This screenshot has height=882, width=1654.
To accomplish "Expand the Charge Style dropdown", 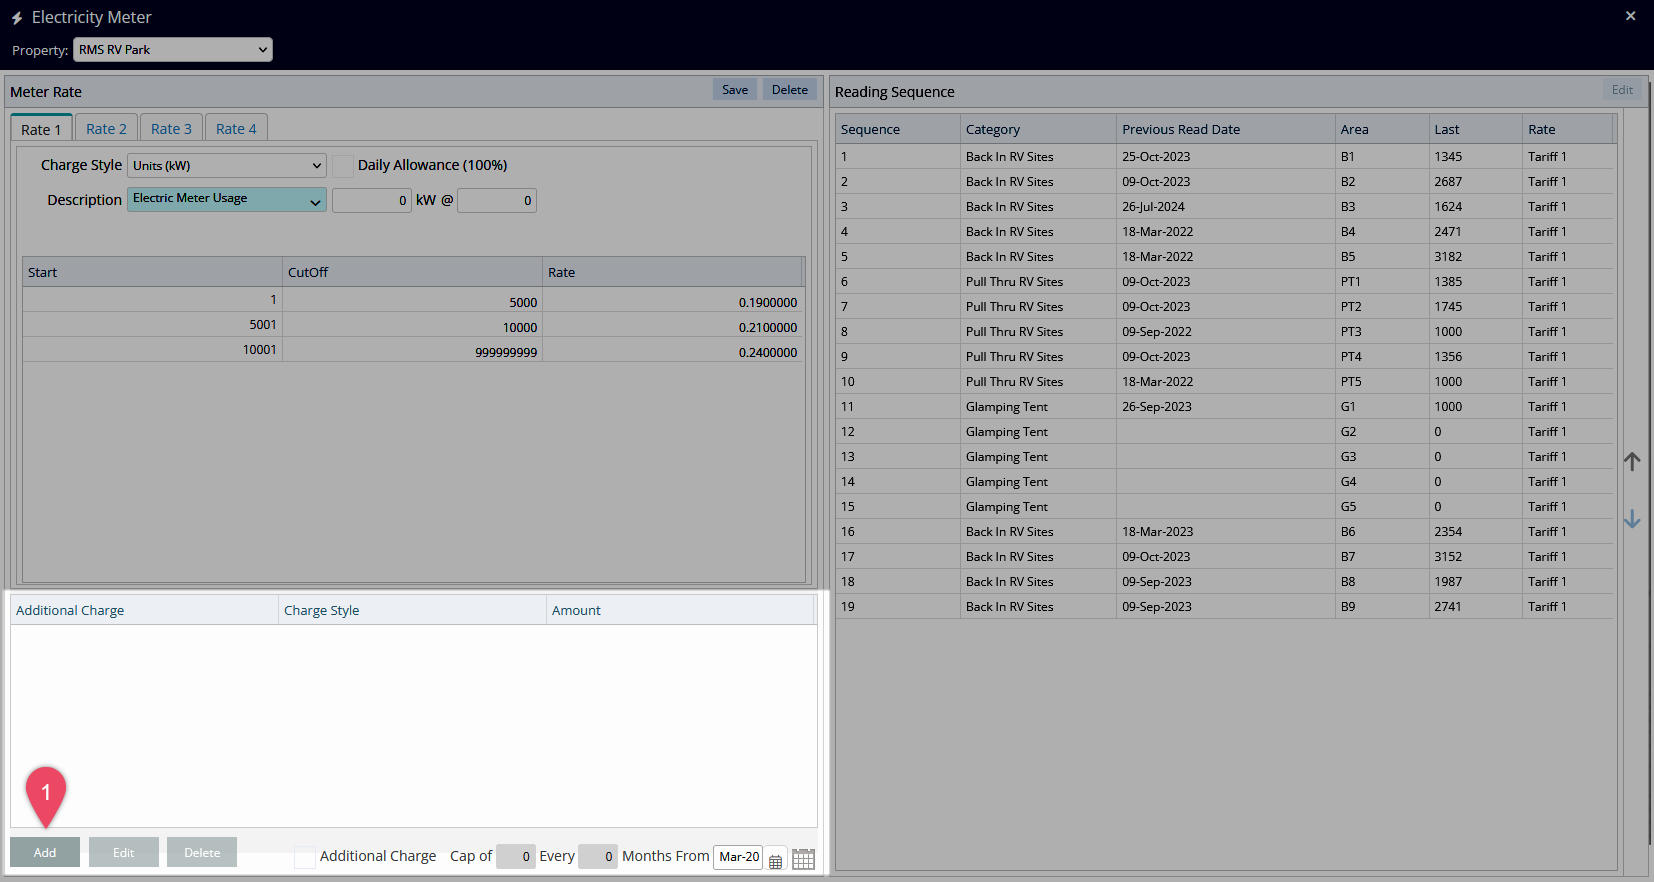I will (227, 166).
